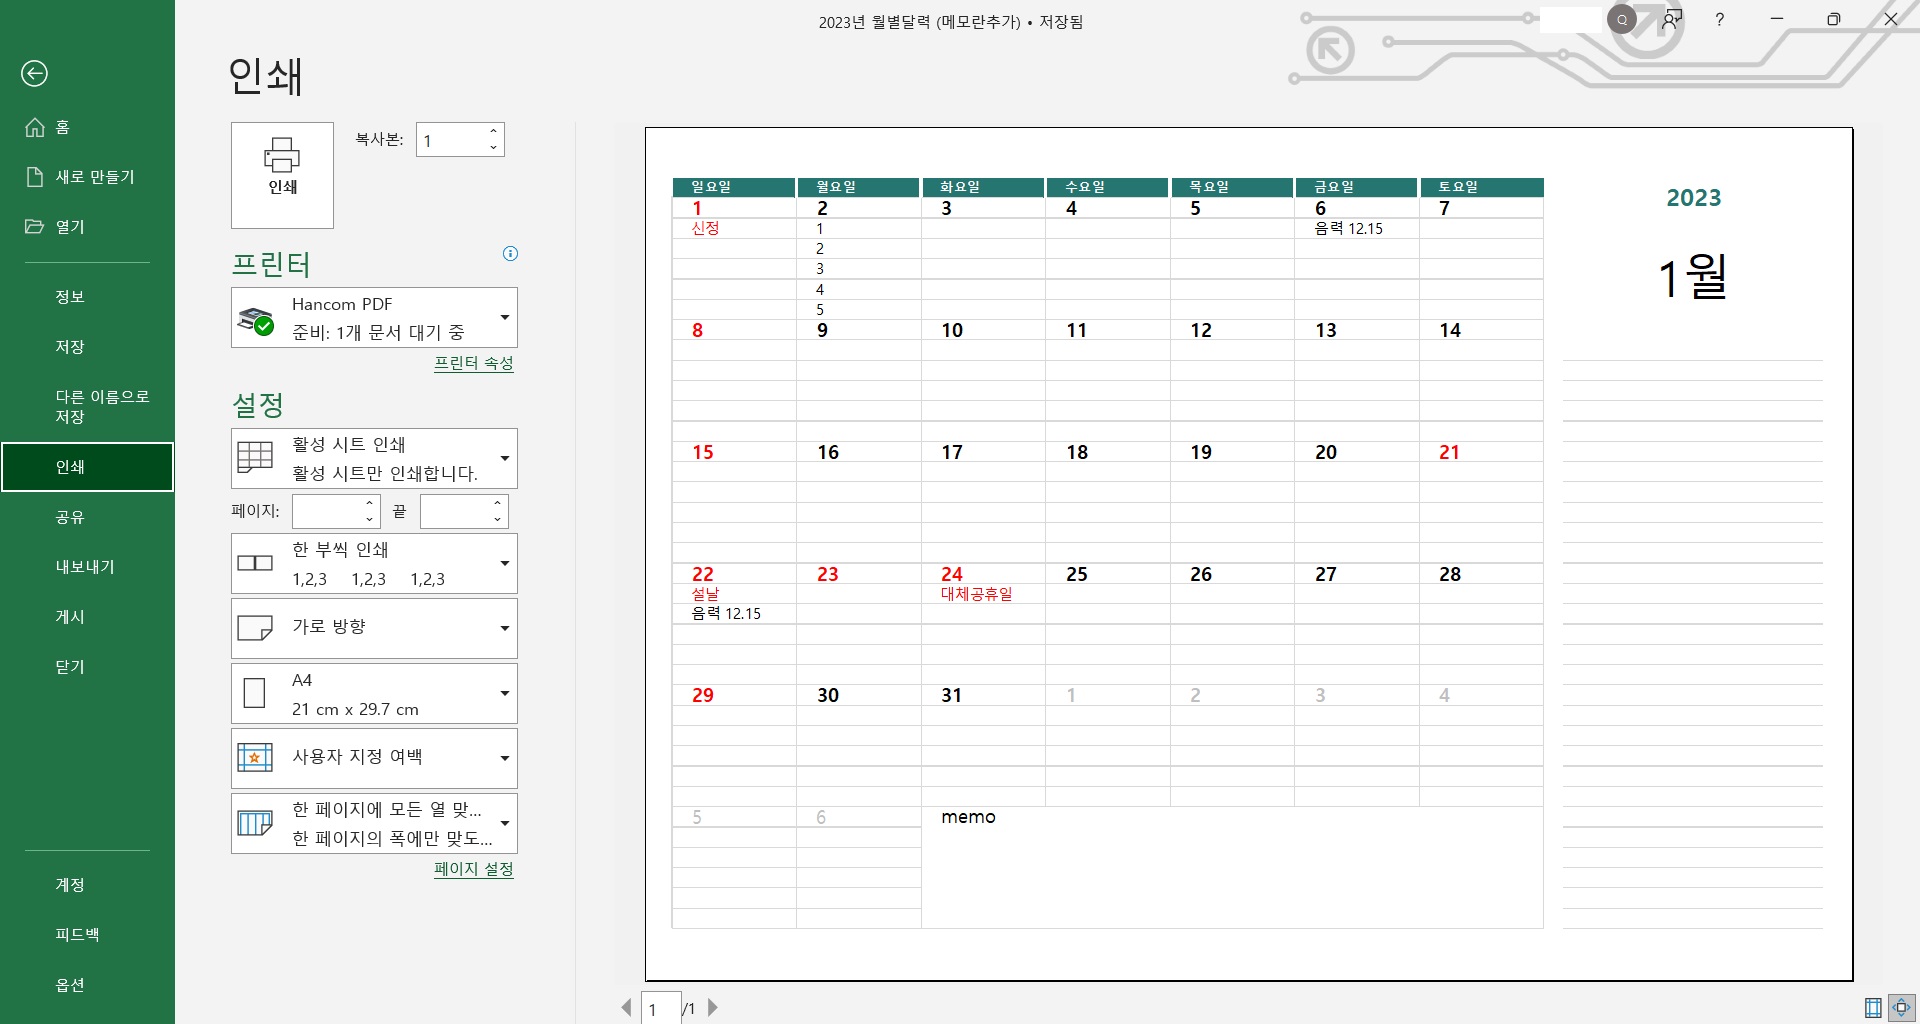
Task: Choose 저장 in the sidebar
Action: click(x=87, y=347)
